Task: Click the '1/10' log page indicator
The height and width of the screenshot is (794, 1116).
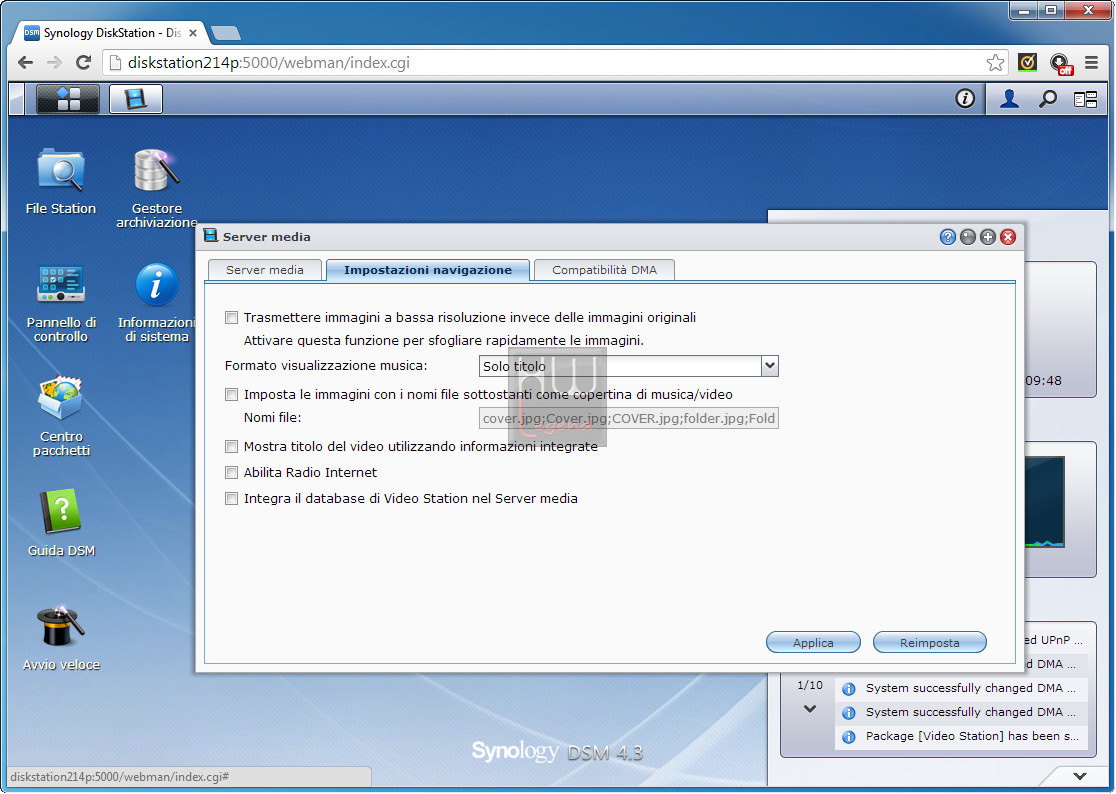Action: [809, 685]
